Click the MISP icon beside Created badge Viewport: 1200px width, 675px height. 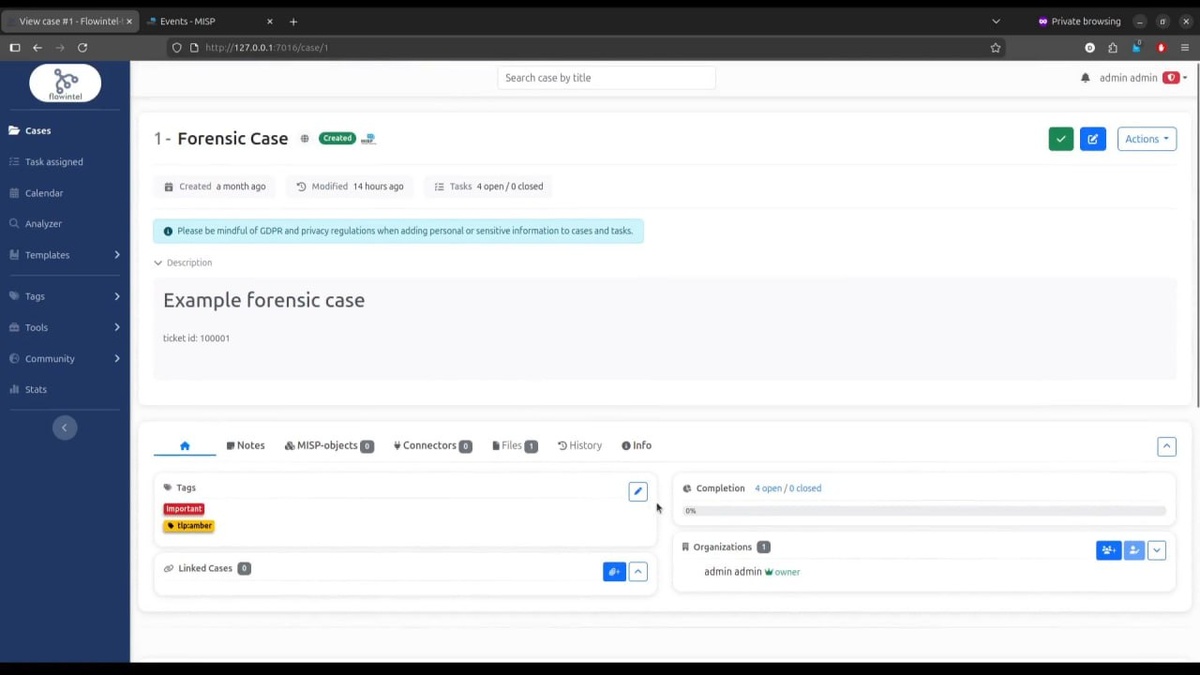[368, 139]
